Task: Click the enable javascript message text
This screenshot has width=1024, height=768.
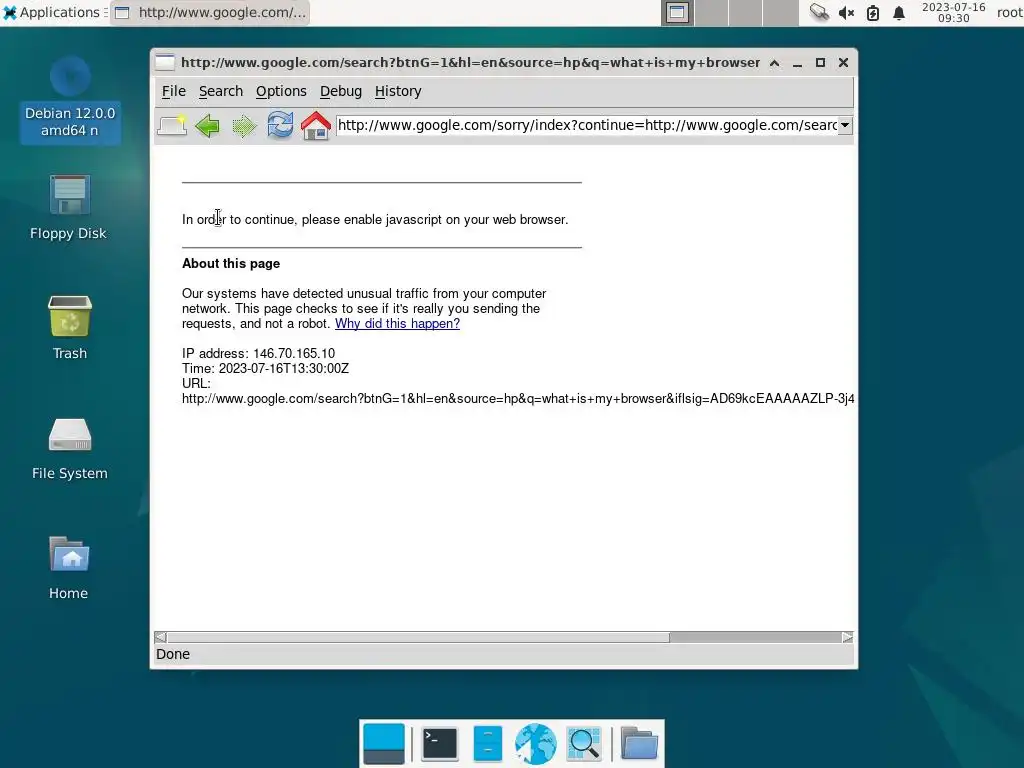Action: click(375, 220)
